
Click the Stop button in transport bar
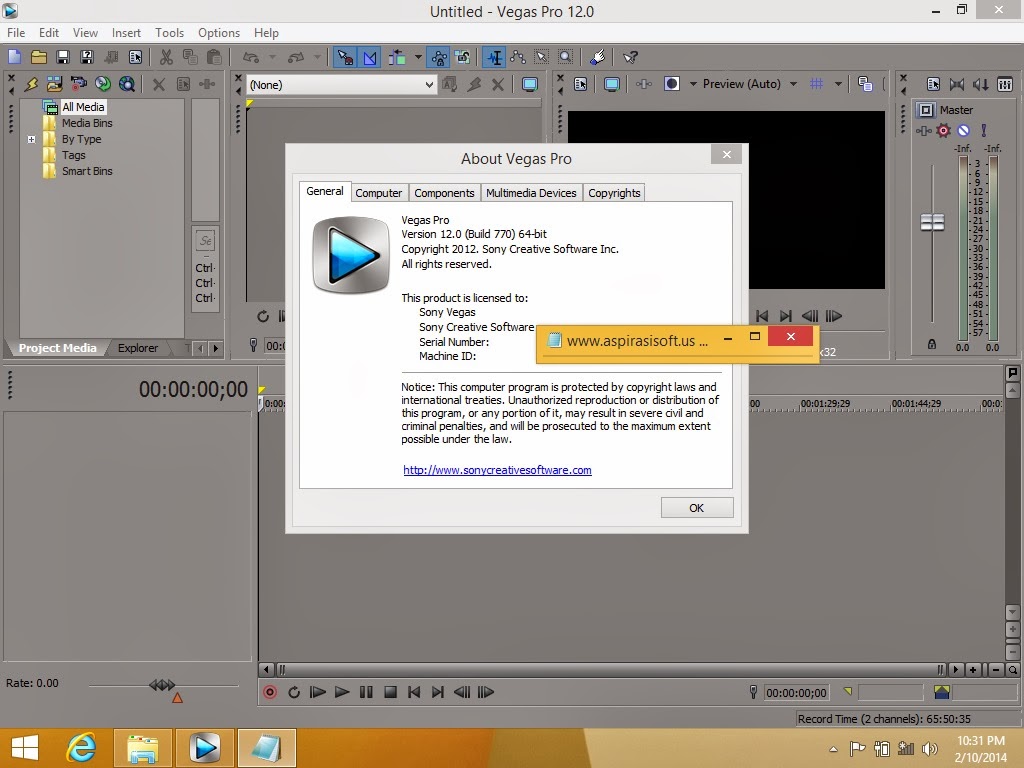391,692
